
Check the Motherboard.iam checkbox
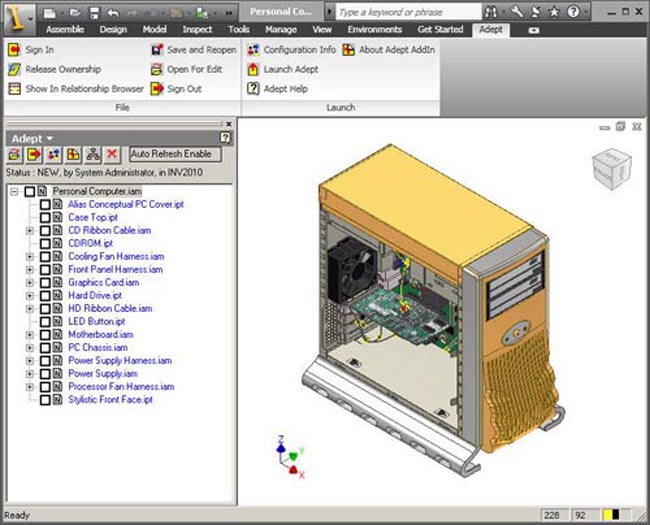coord(45,335)
